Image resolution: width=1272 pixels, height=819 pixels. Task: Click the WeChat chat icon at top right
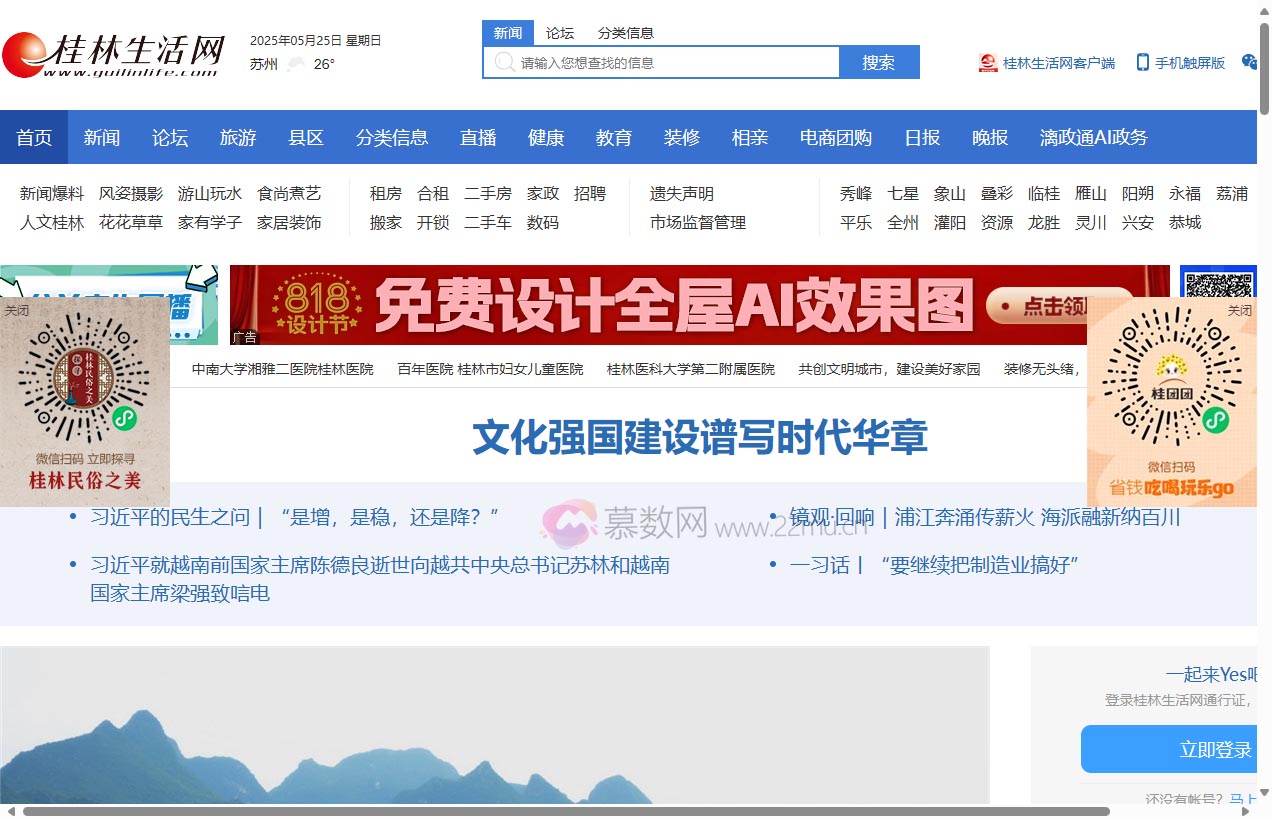(x=1249, y=63)
